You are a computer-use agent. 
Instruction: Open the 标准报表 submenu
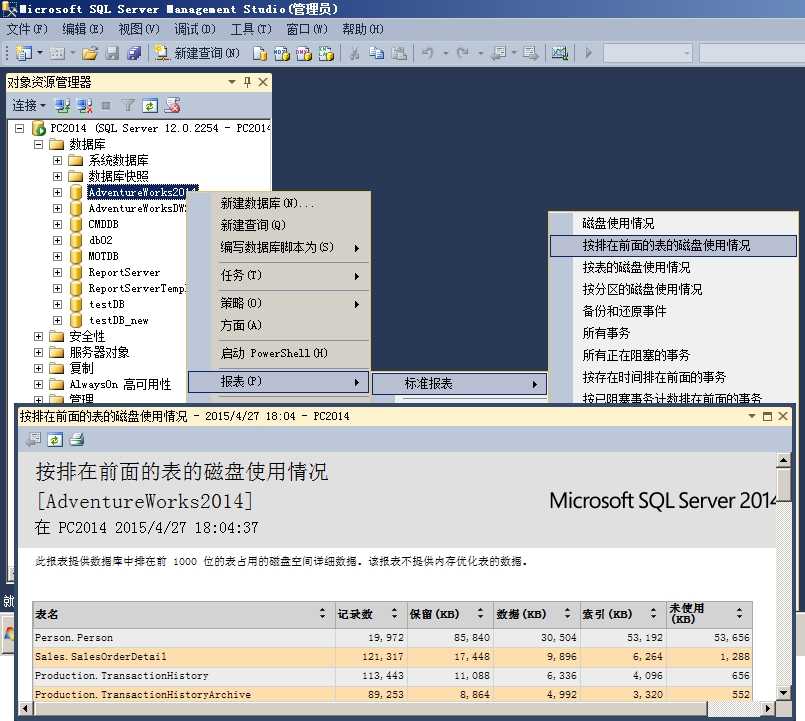click(459, 384)
